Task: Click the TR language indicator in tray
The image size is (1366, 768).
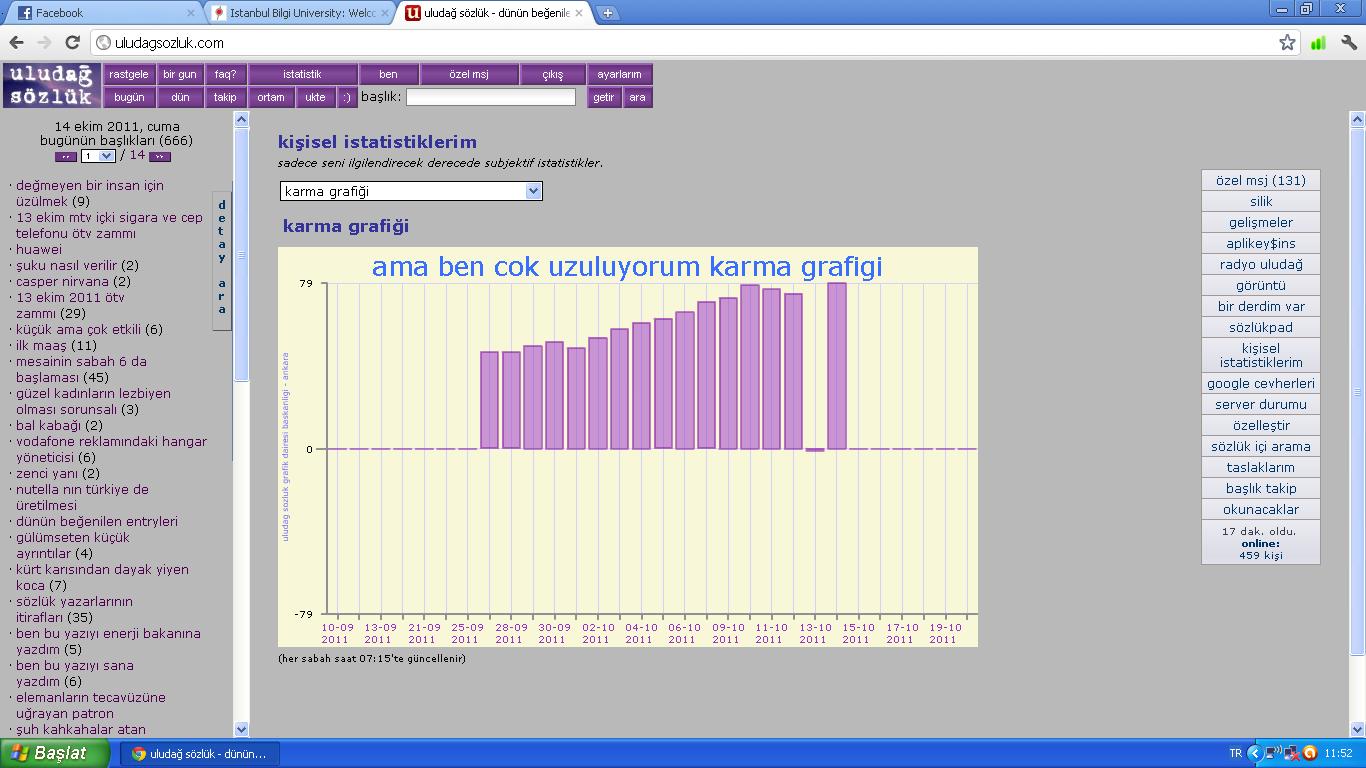Action: coord(1235,753)
